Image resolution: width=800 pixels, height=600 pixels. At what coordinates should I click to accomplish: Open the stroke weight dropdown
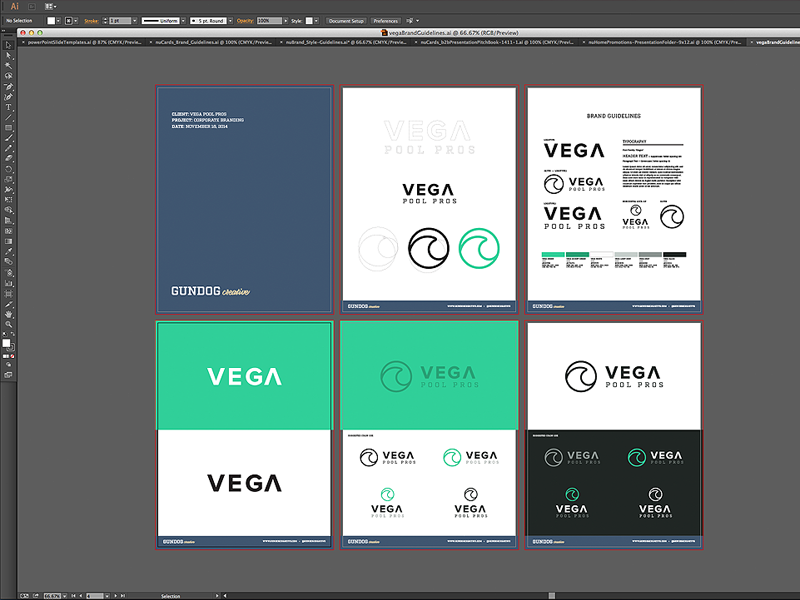click(x=135, y=20)
